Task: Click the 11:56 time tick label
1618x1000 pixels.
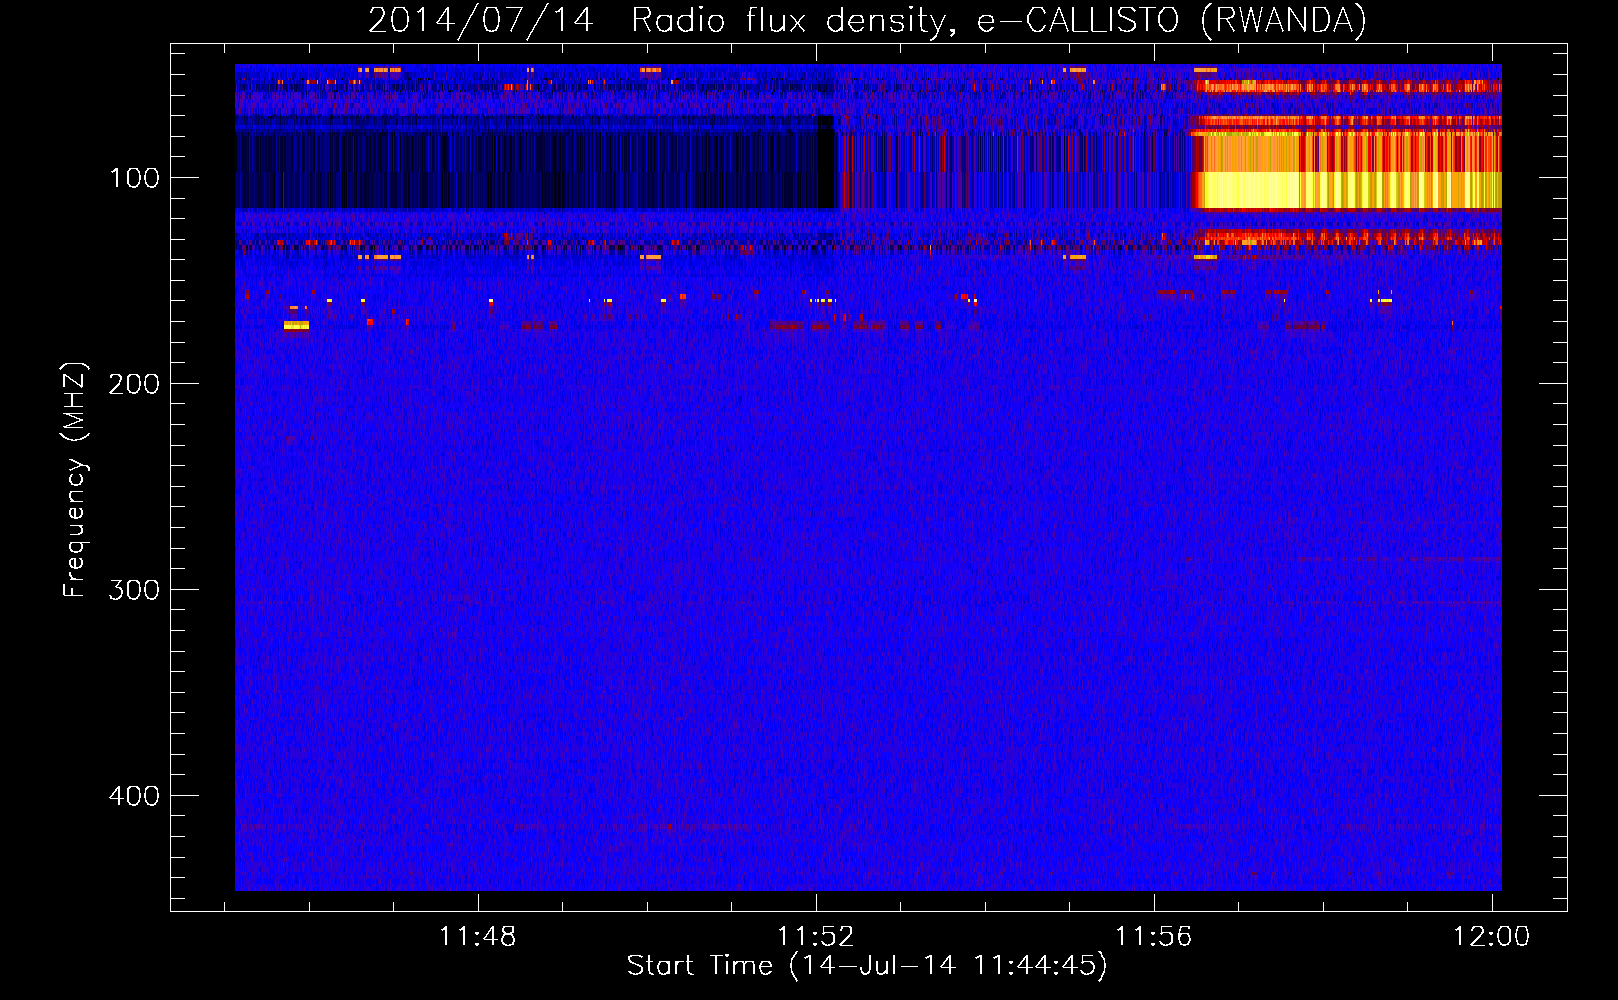Action: click(1154, 936)
